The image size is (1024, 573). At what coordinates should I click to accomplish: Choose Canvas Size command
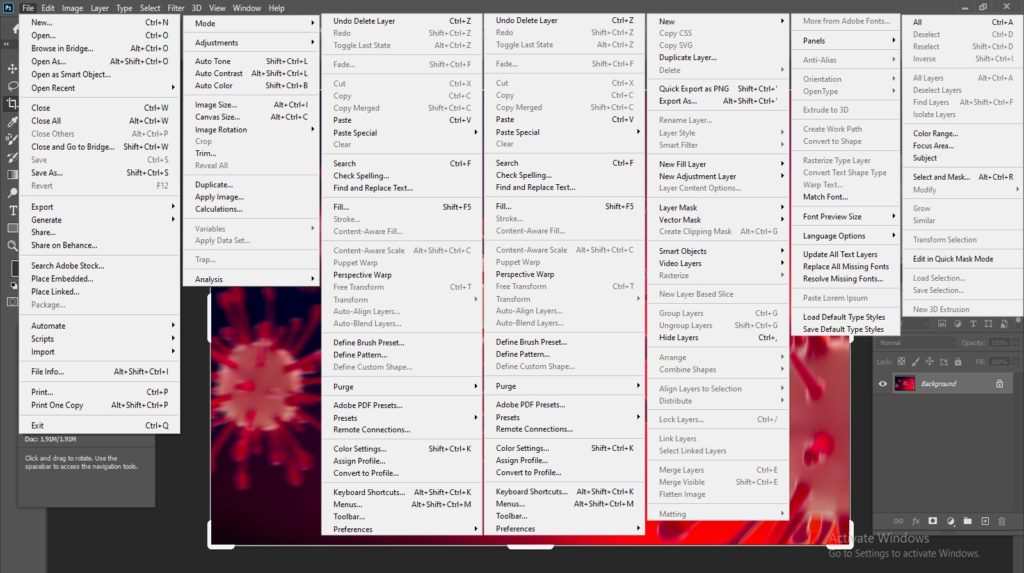coord(251,117)
